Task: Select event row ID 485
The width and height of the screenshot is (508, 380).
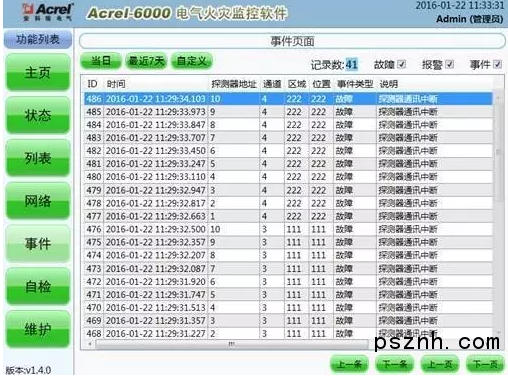Action: tap(288, 112)
